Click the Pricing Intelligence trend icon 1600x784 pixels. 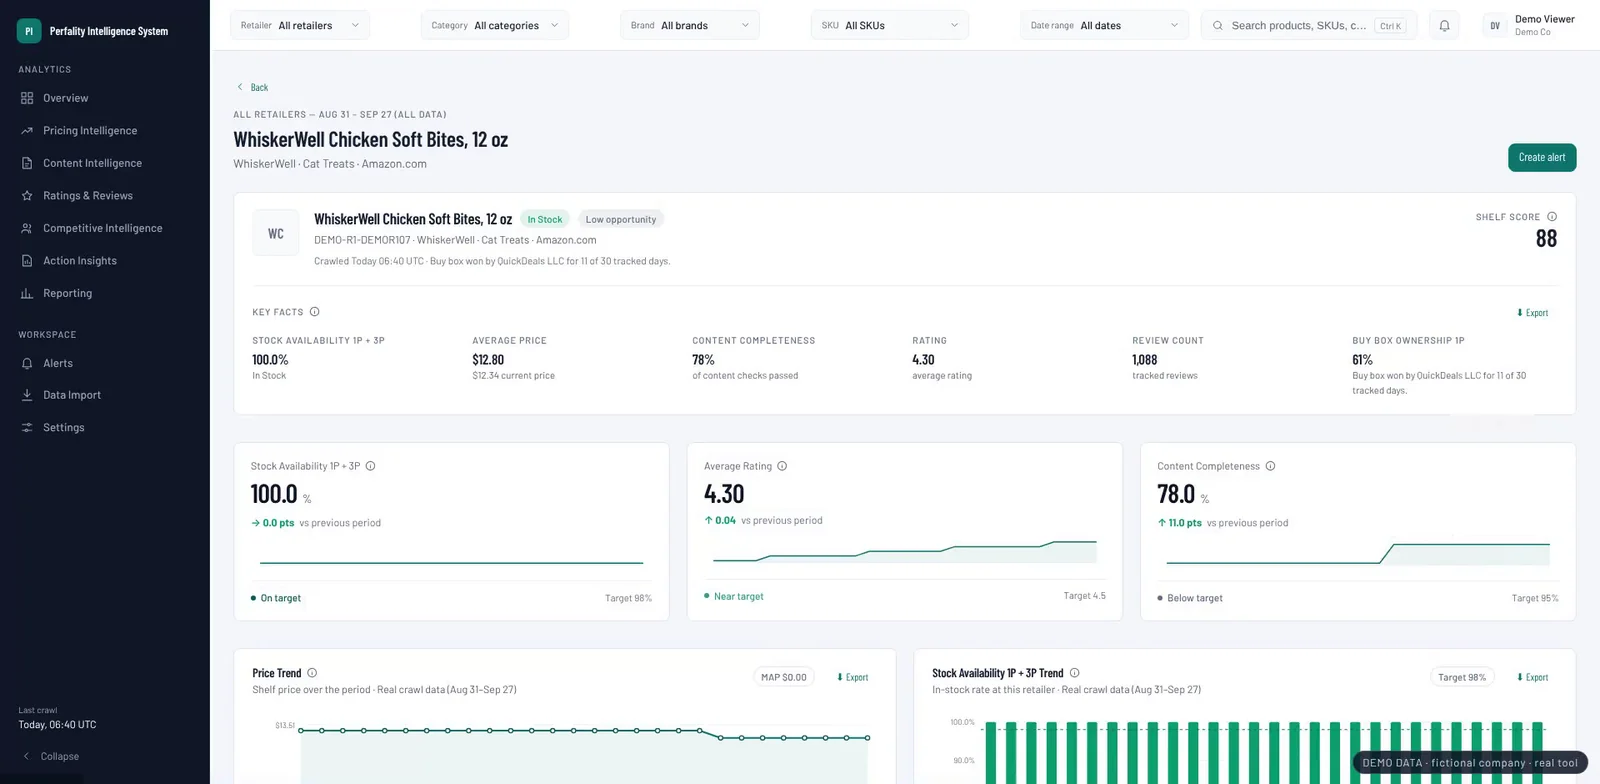point(27,131)
